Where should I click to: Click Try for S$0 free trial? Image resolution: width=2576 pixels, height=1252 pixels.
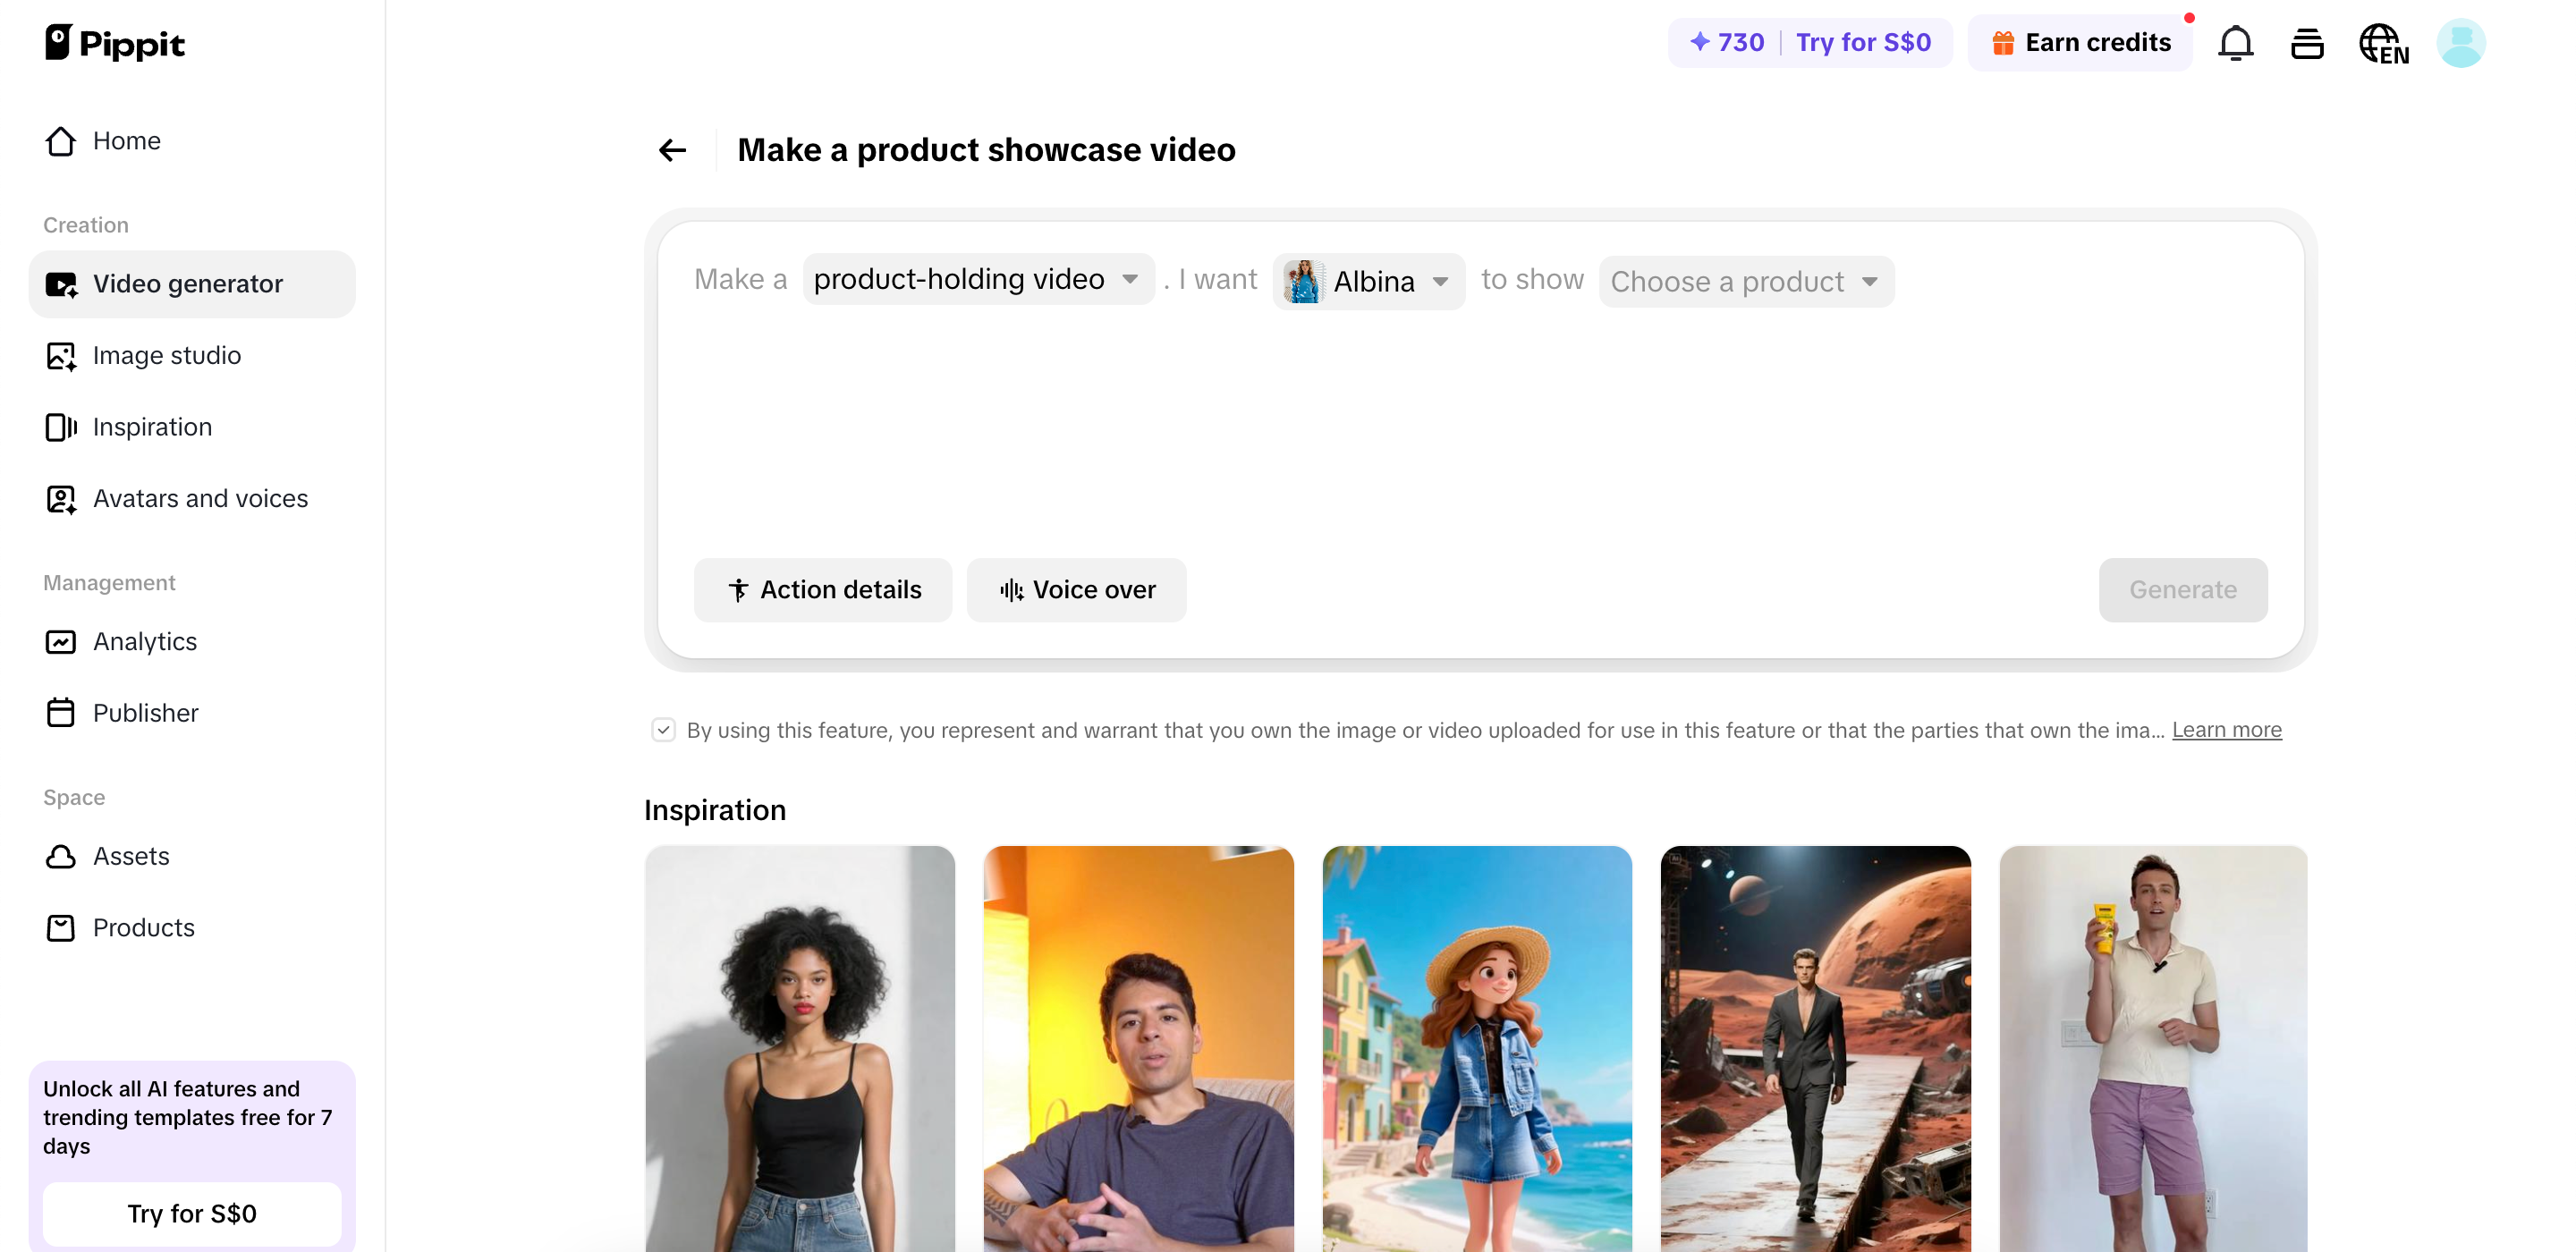pos(192,1213)
